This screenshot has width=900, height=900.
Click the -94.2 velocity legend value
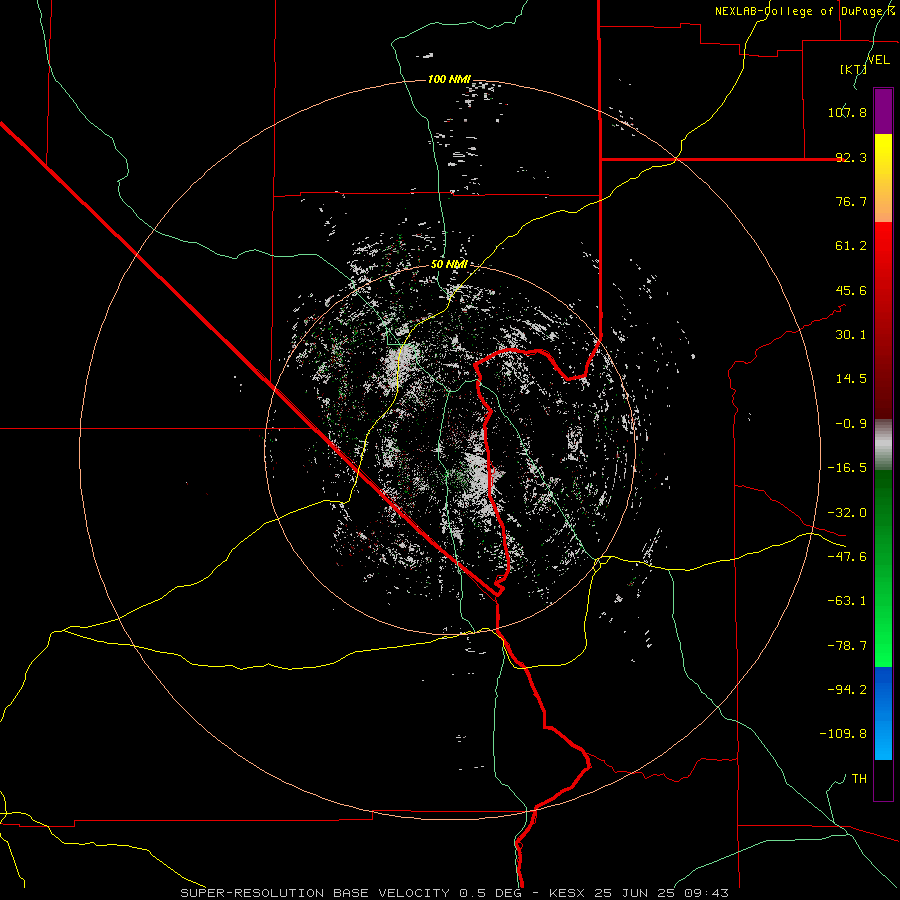point(847,690)
